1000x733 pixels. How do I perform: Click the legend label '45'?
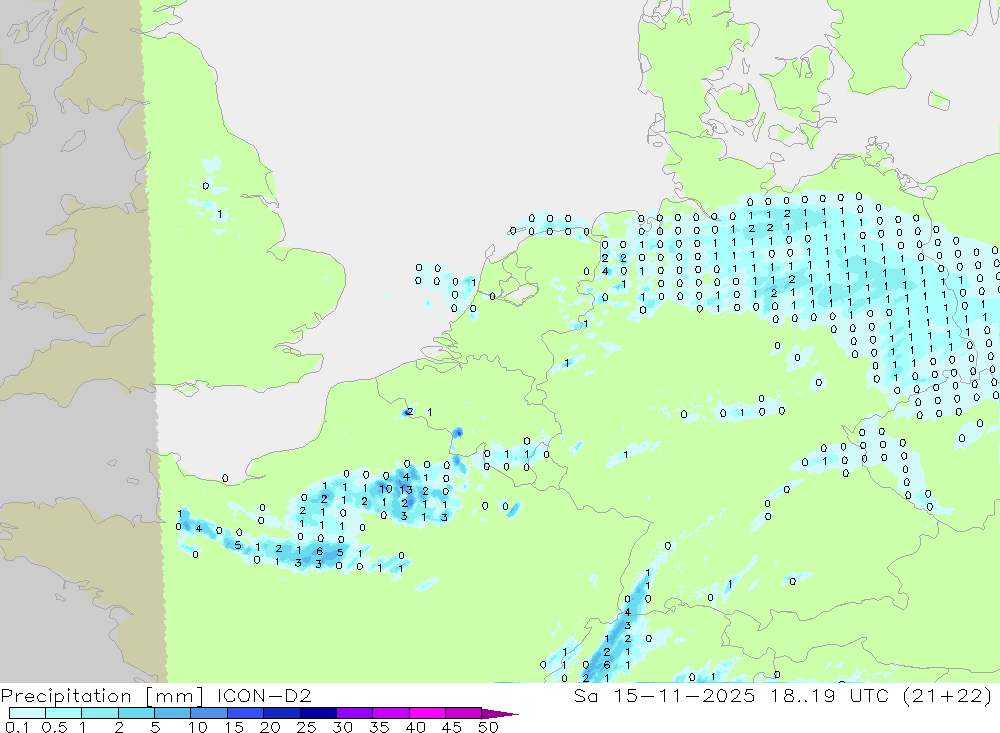tap(452, 727)
